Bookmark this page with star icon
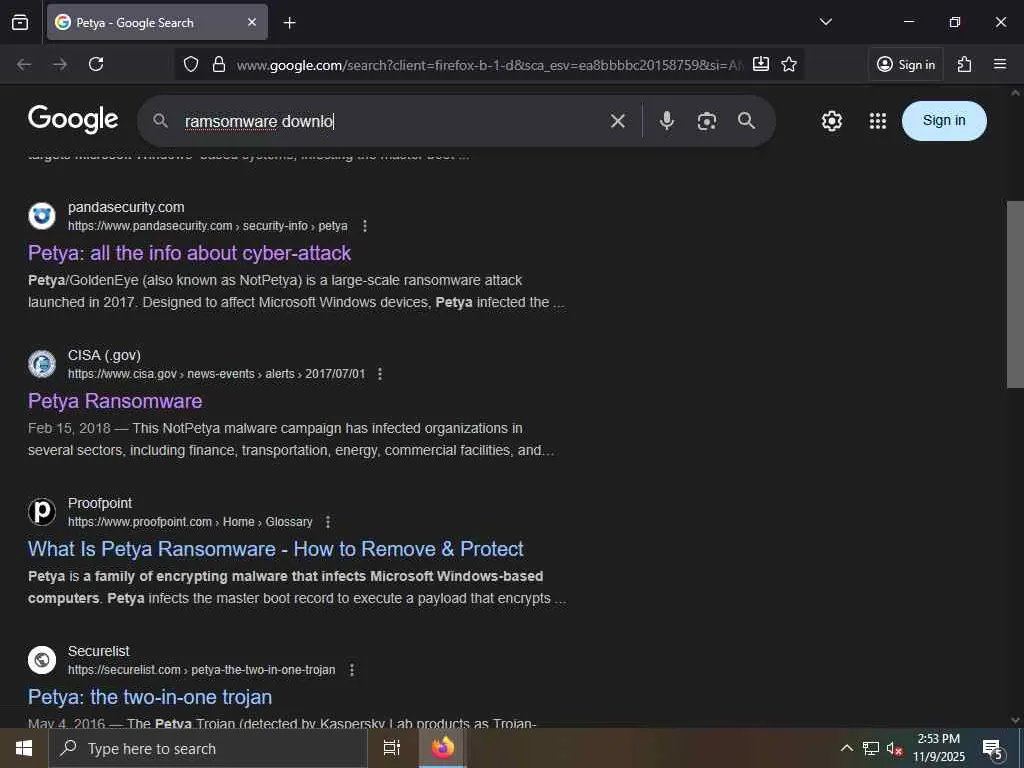The height and width of the screenshot is (768, 1024). (x=789, y=64)
